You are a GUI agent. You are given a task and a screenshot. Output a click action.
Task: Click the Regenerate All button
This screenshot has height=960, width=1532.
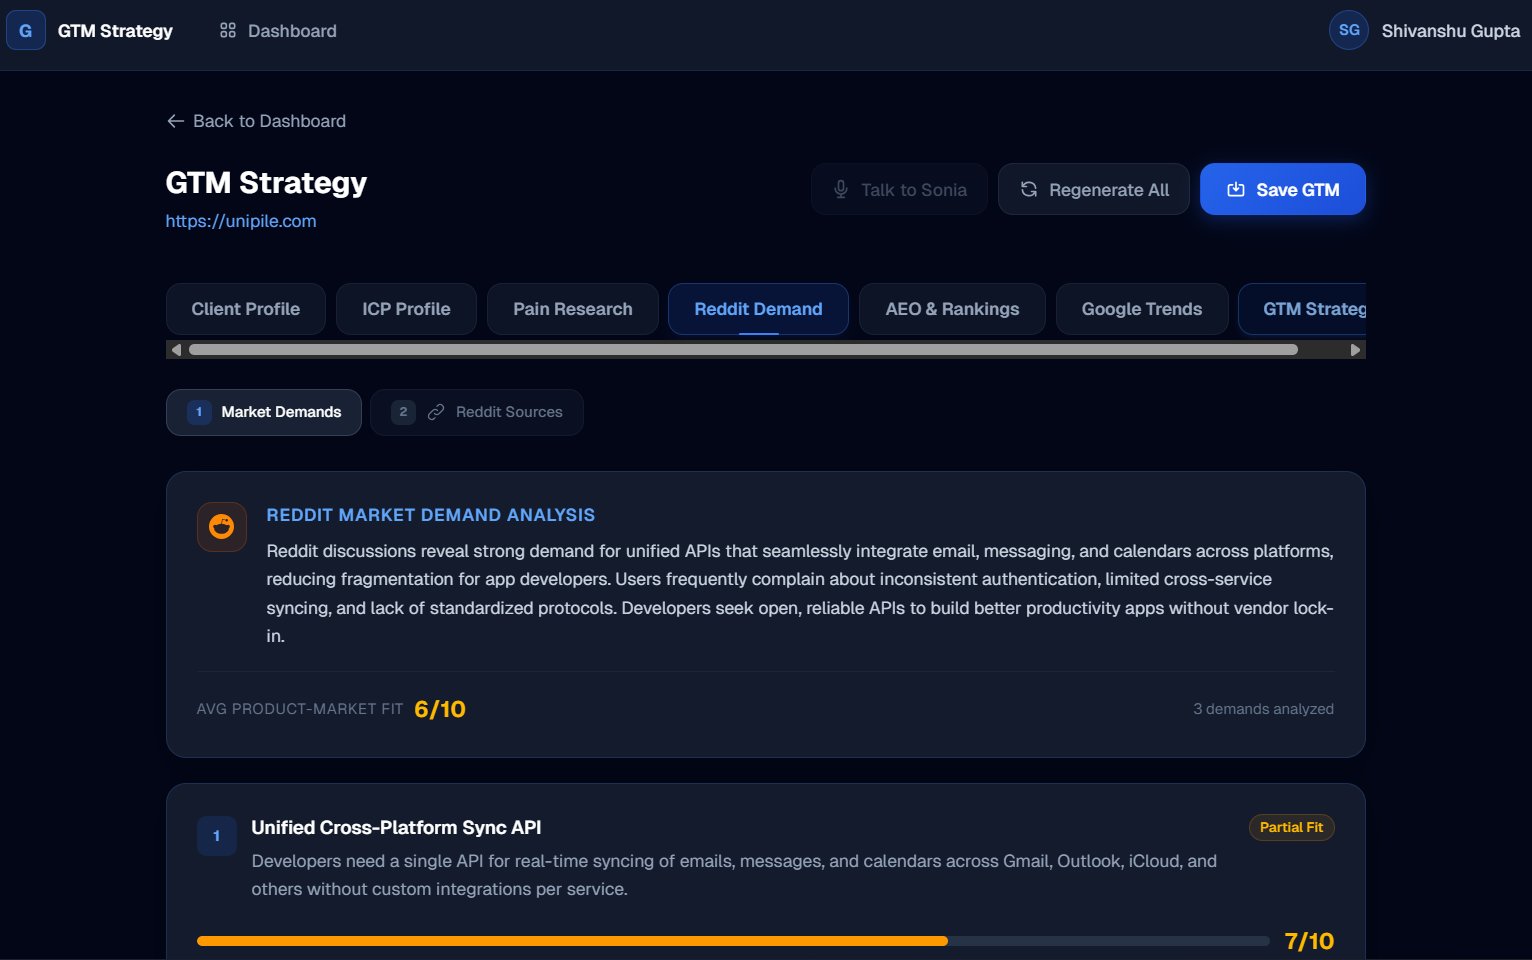[x=1094, y=189]
